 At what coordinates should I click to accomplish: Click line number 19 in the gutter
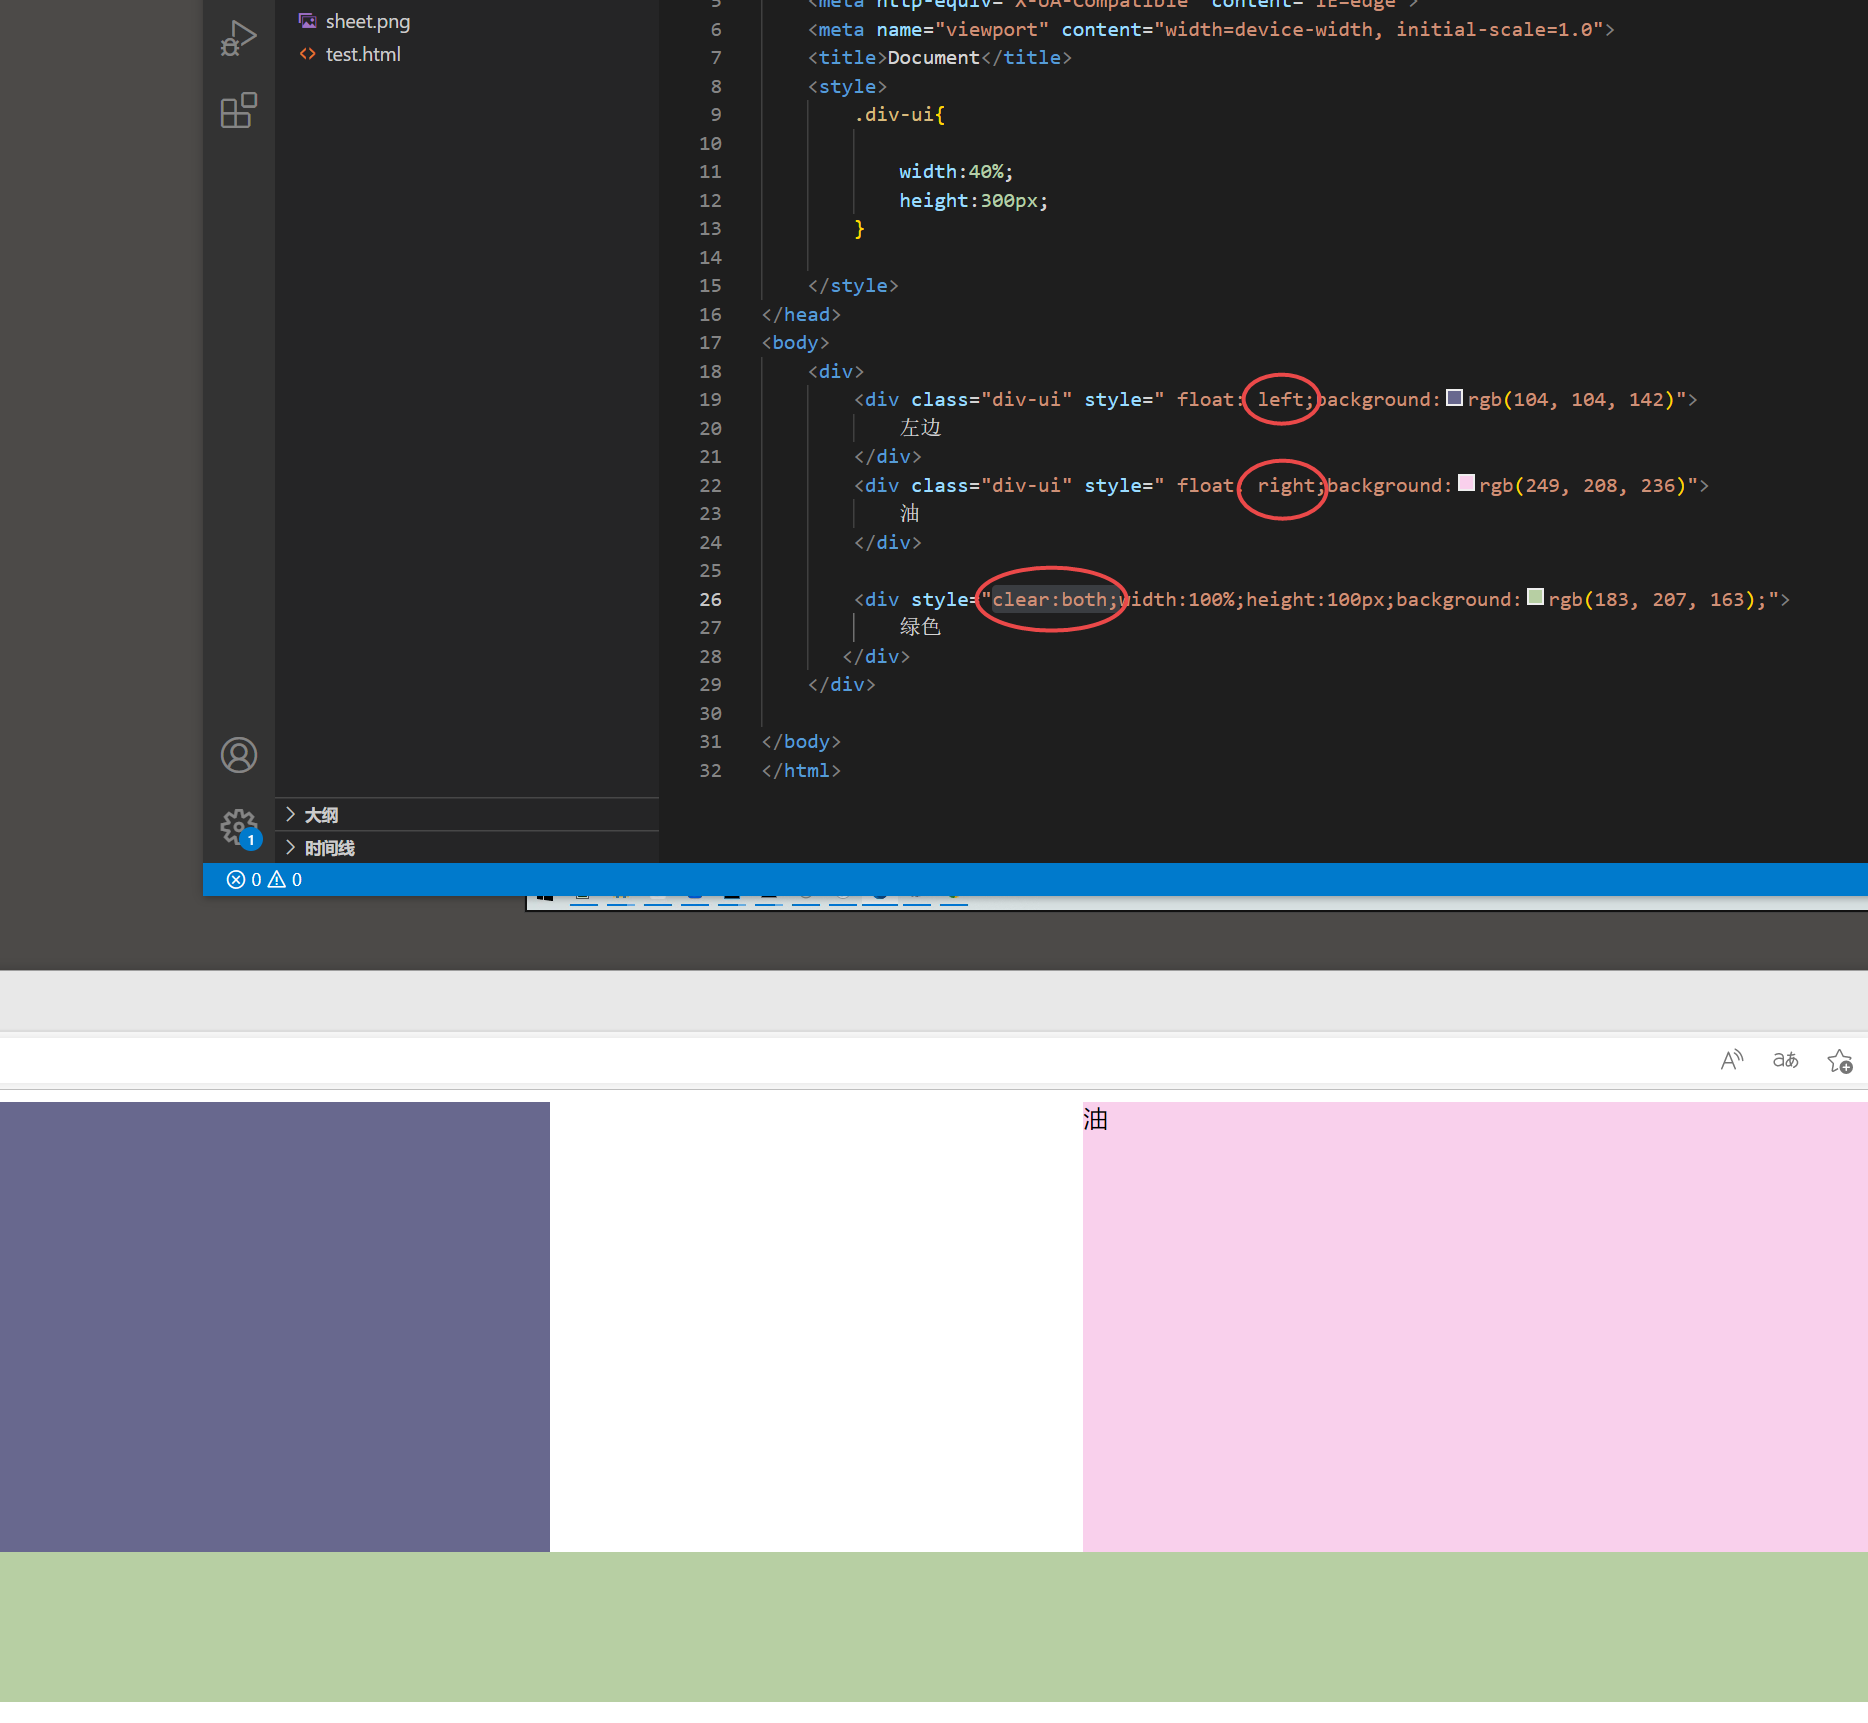coord(710,400)
